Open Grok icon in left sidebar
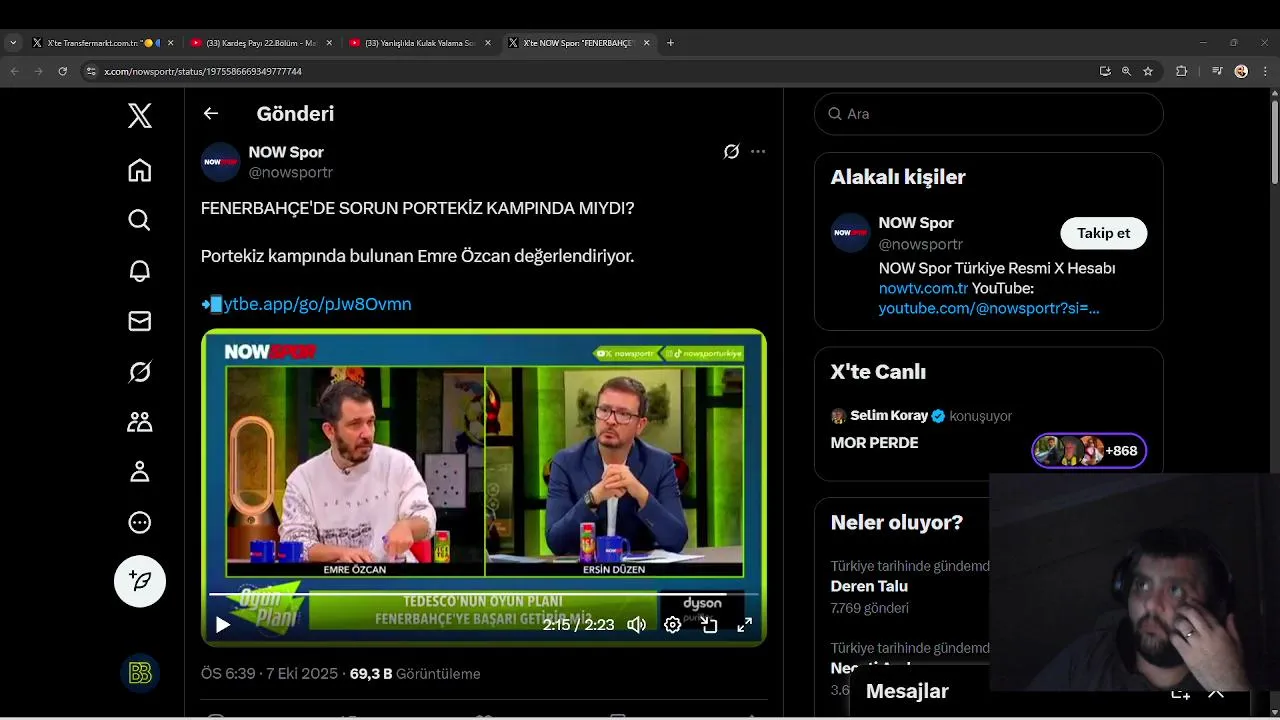 point(140,372)
